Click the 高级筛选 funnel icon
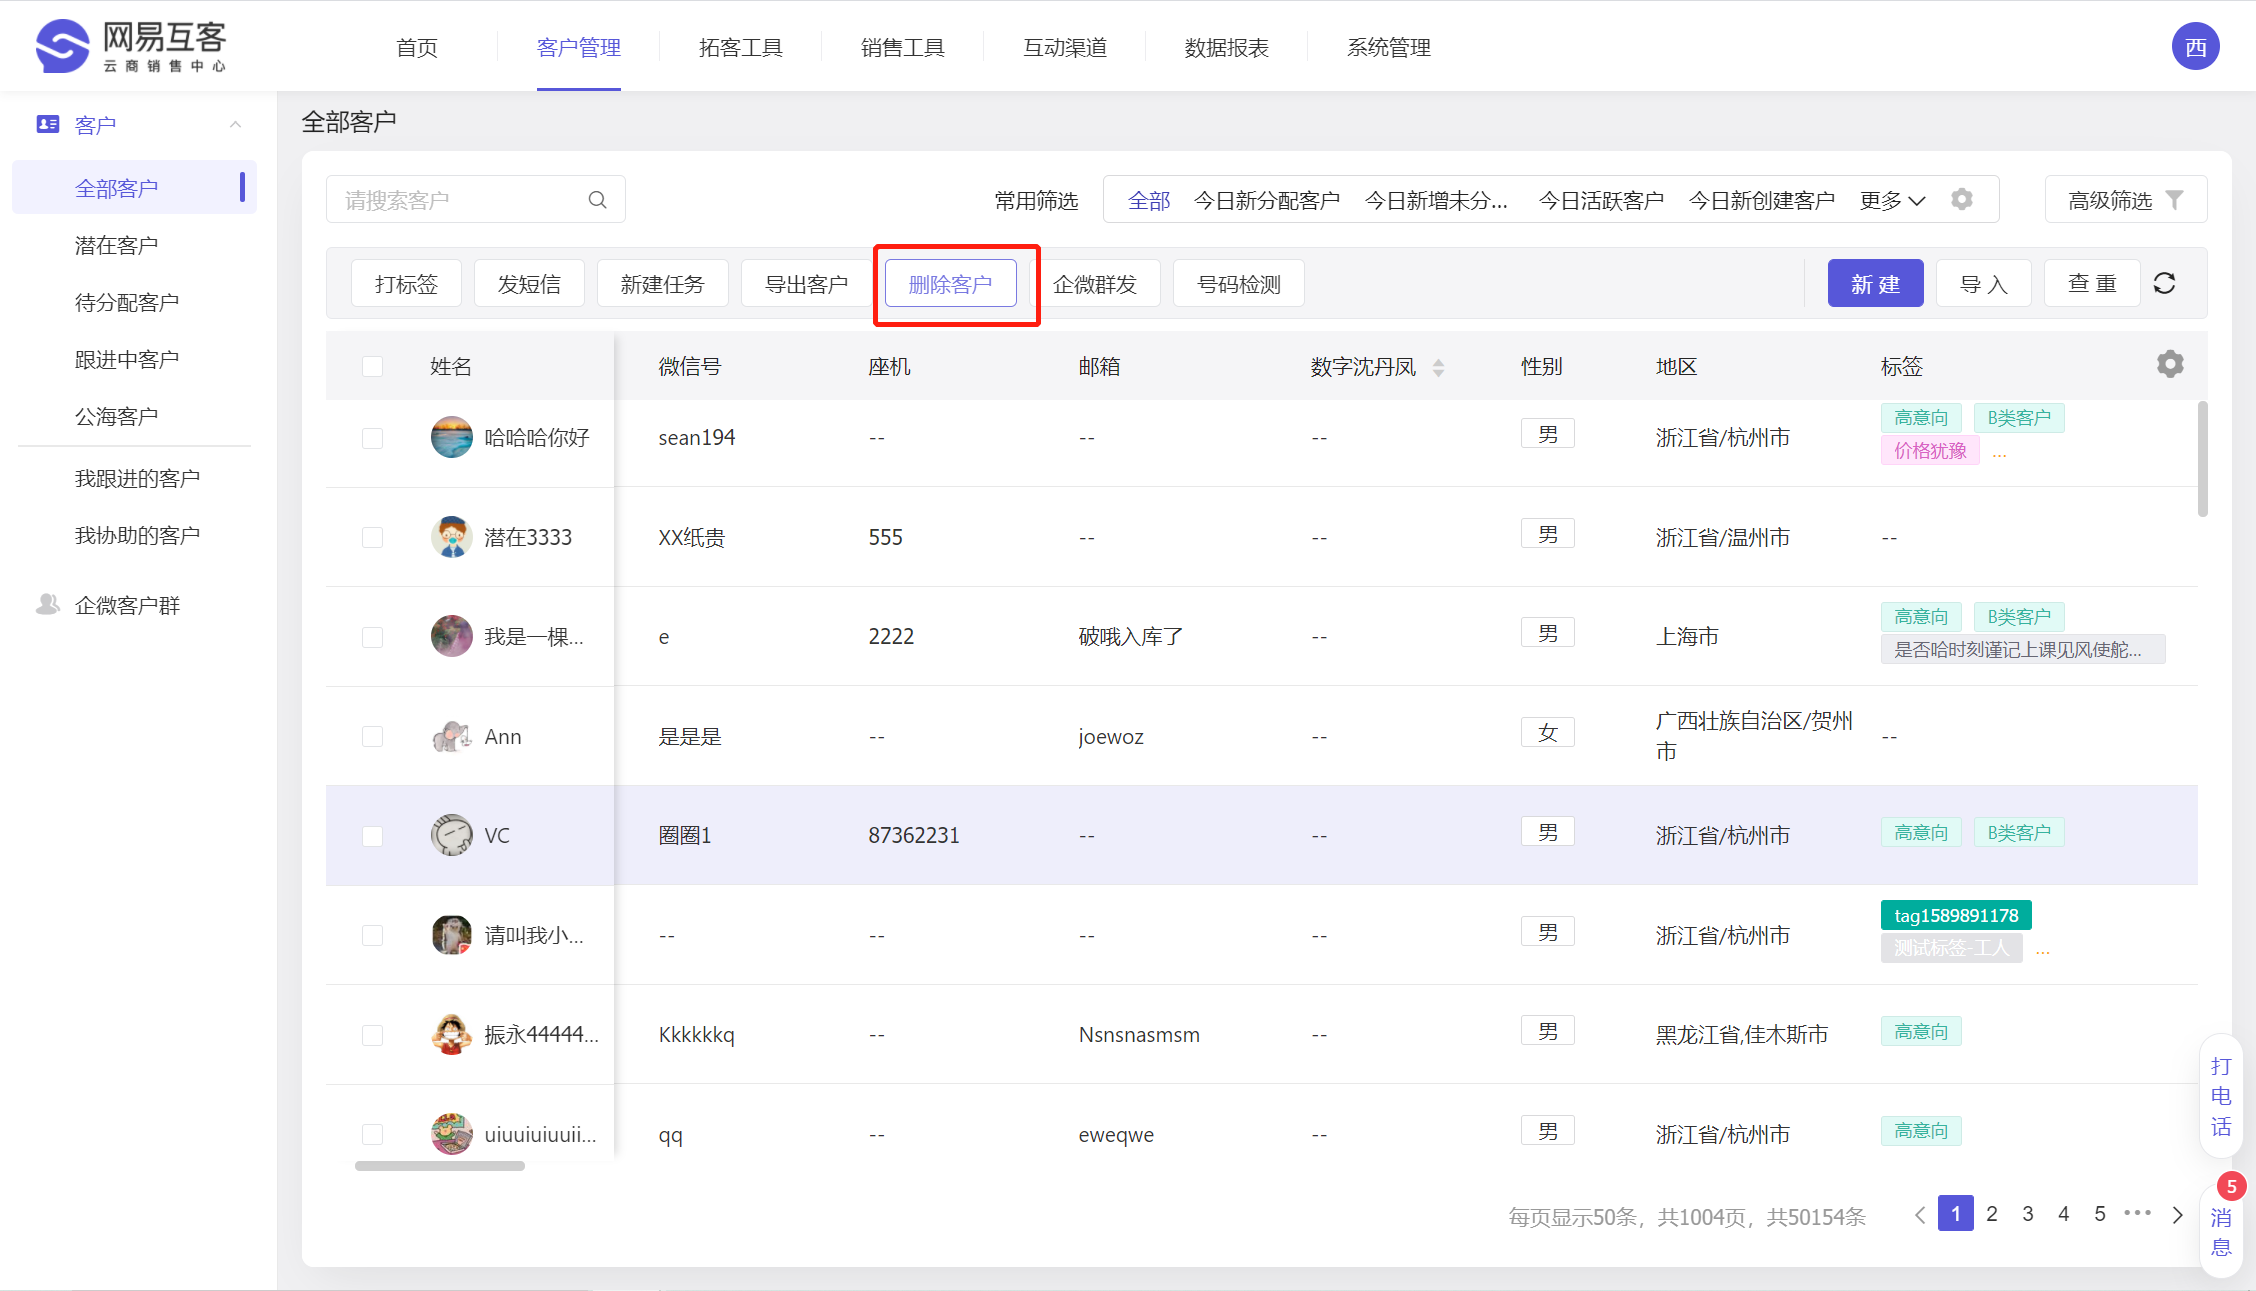The image size is (2256, 1291). pos(2174,200)
